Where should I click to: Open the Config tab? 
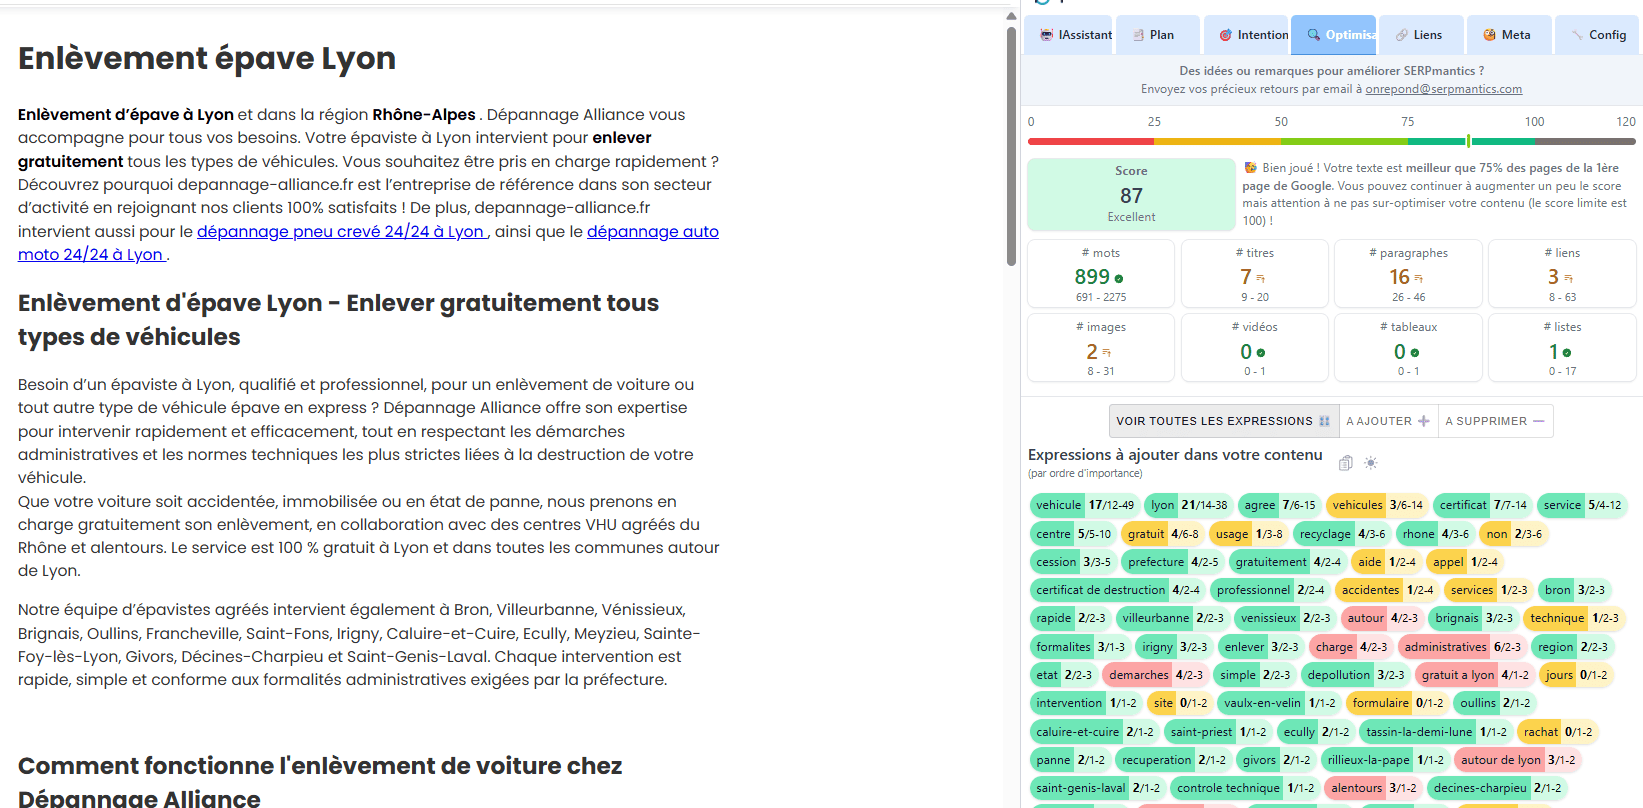1599,35
